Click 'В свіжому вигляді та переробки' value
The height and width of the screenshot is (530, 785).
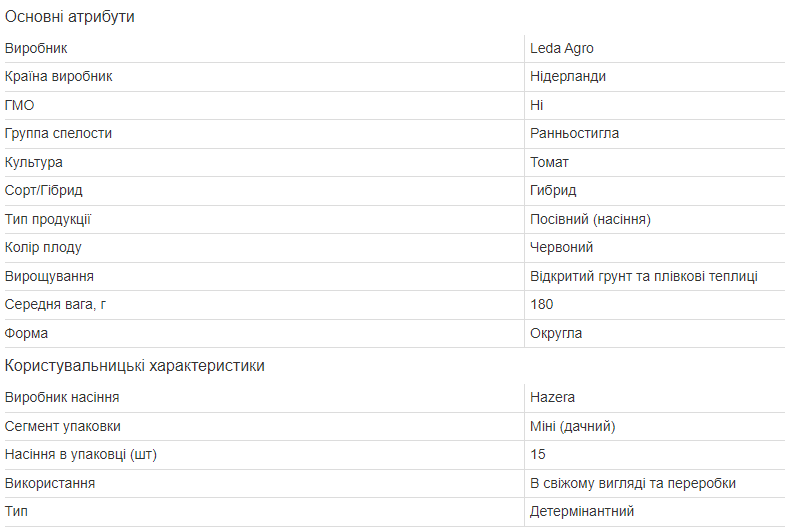(633, 483)
